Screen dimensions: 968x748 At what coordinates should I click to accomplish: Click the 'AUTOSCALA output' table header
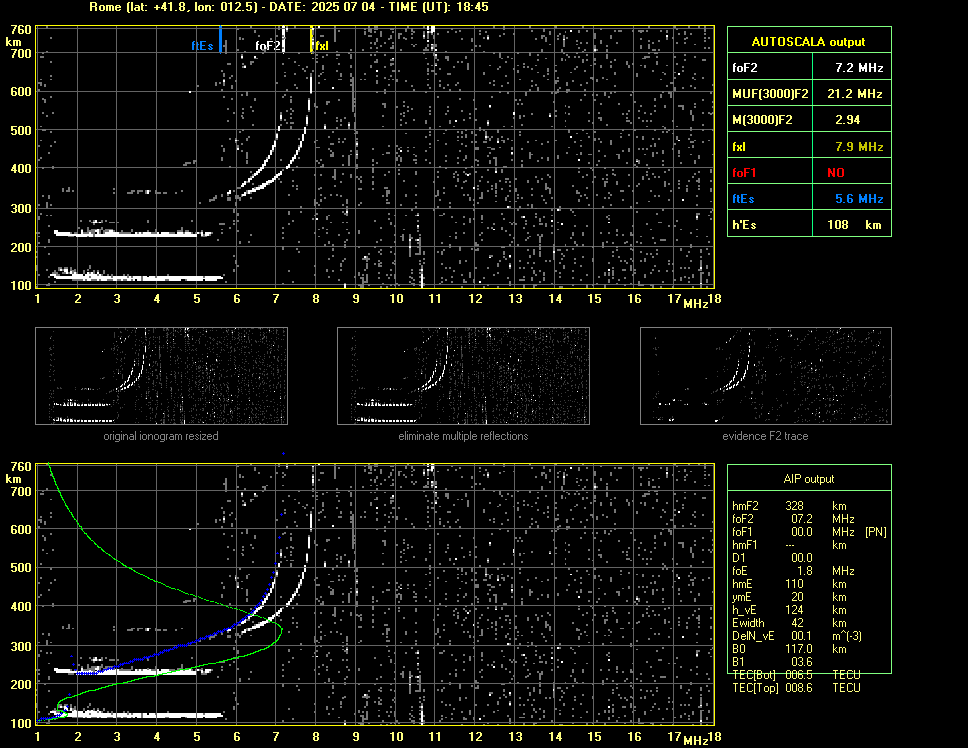pos(809,42)
